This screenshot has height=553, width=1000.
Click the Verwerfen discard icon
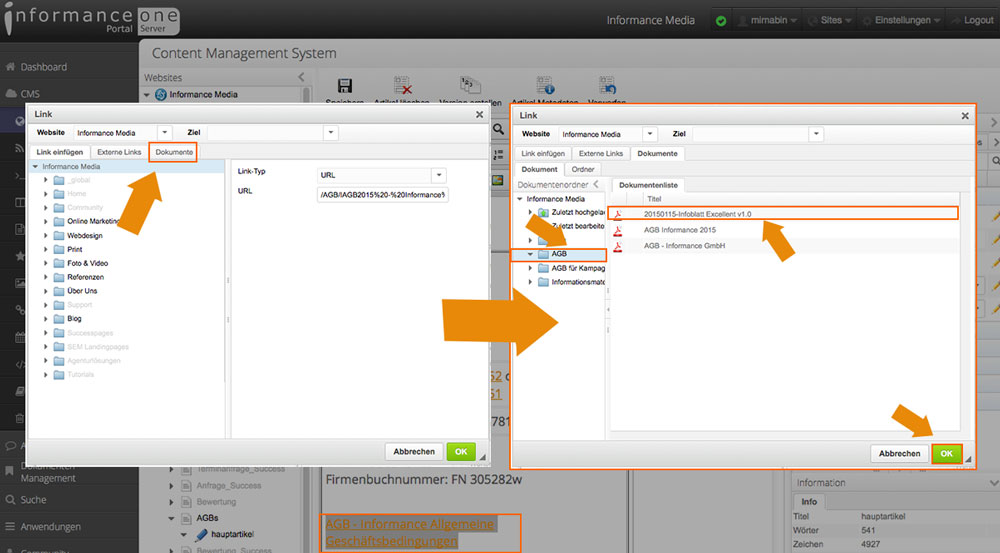607,85
